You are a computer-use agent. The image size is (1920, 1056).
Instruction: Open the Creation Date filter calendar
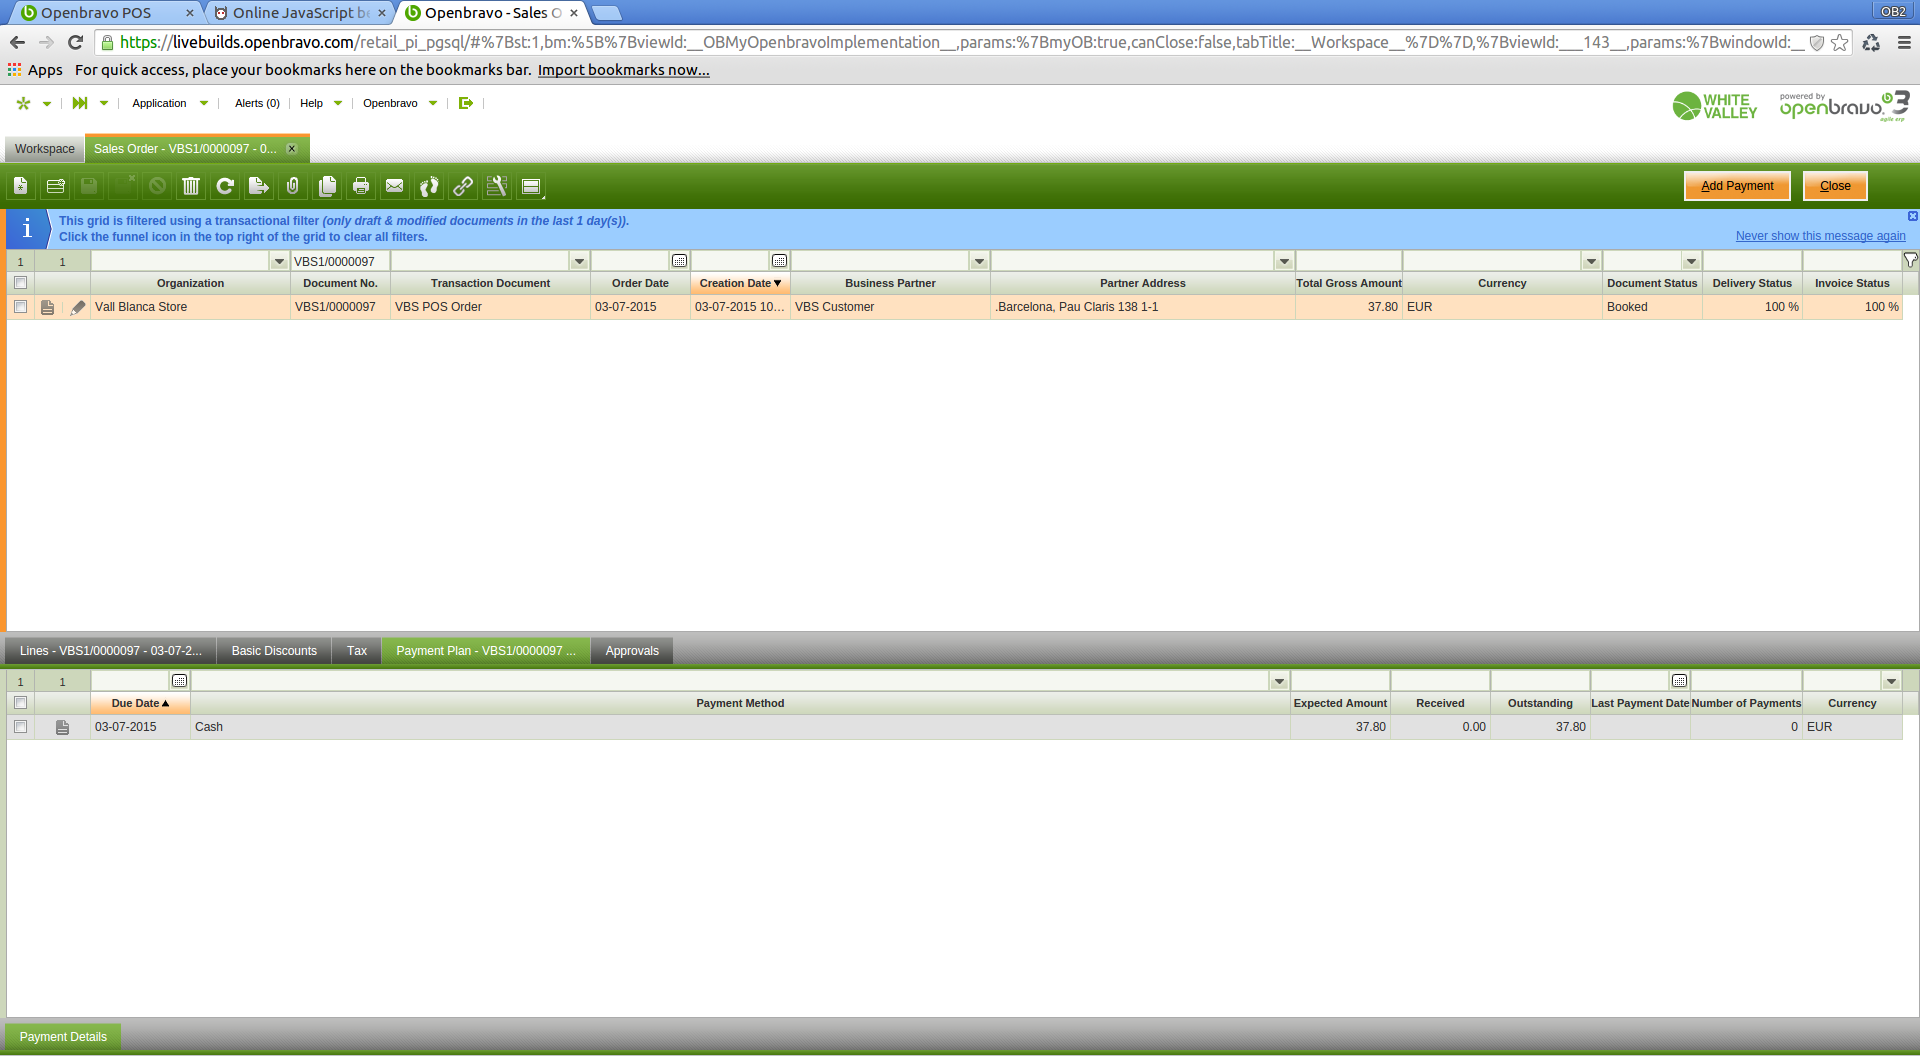tap(780, 261)
